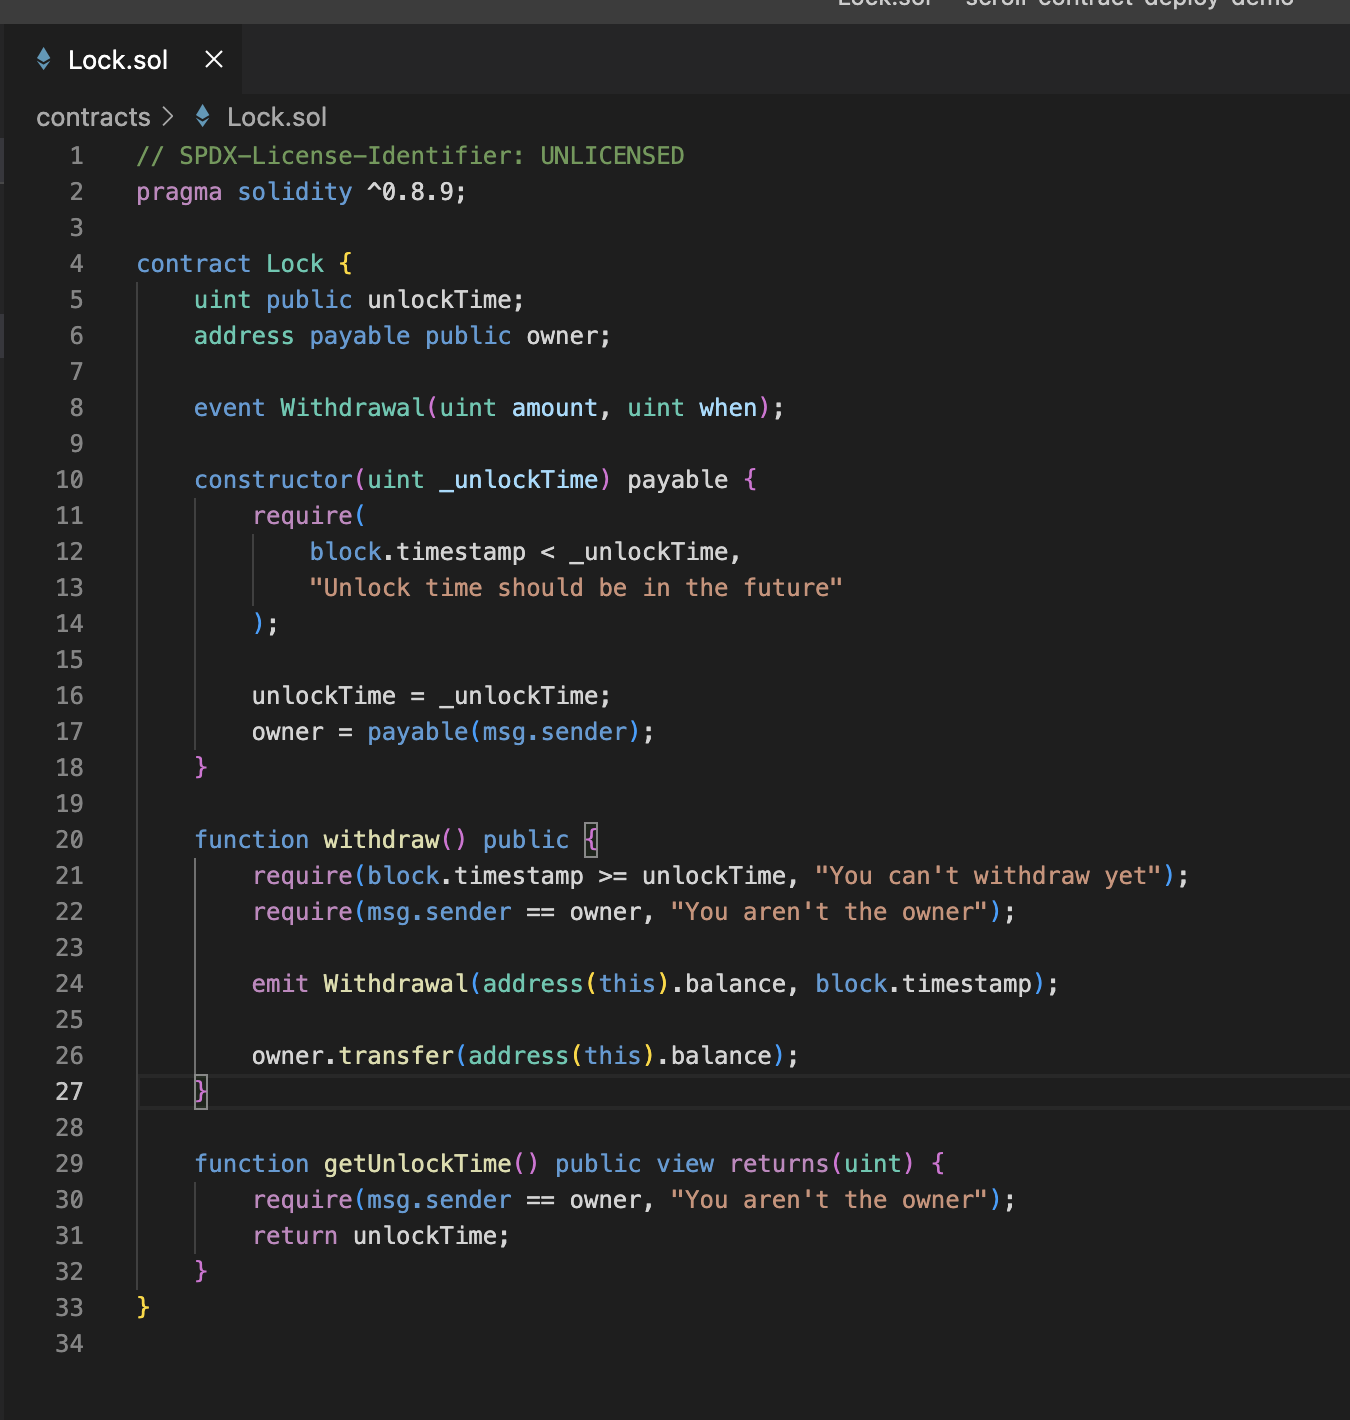Click the 'Withdrawal' event name on line 8

pyautogui.click(x=352, y=408)
